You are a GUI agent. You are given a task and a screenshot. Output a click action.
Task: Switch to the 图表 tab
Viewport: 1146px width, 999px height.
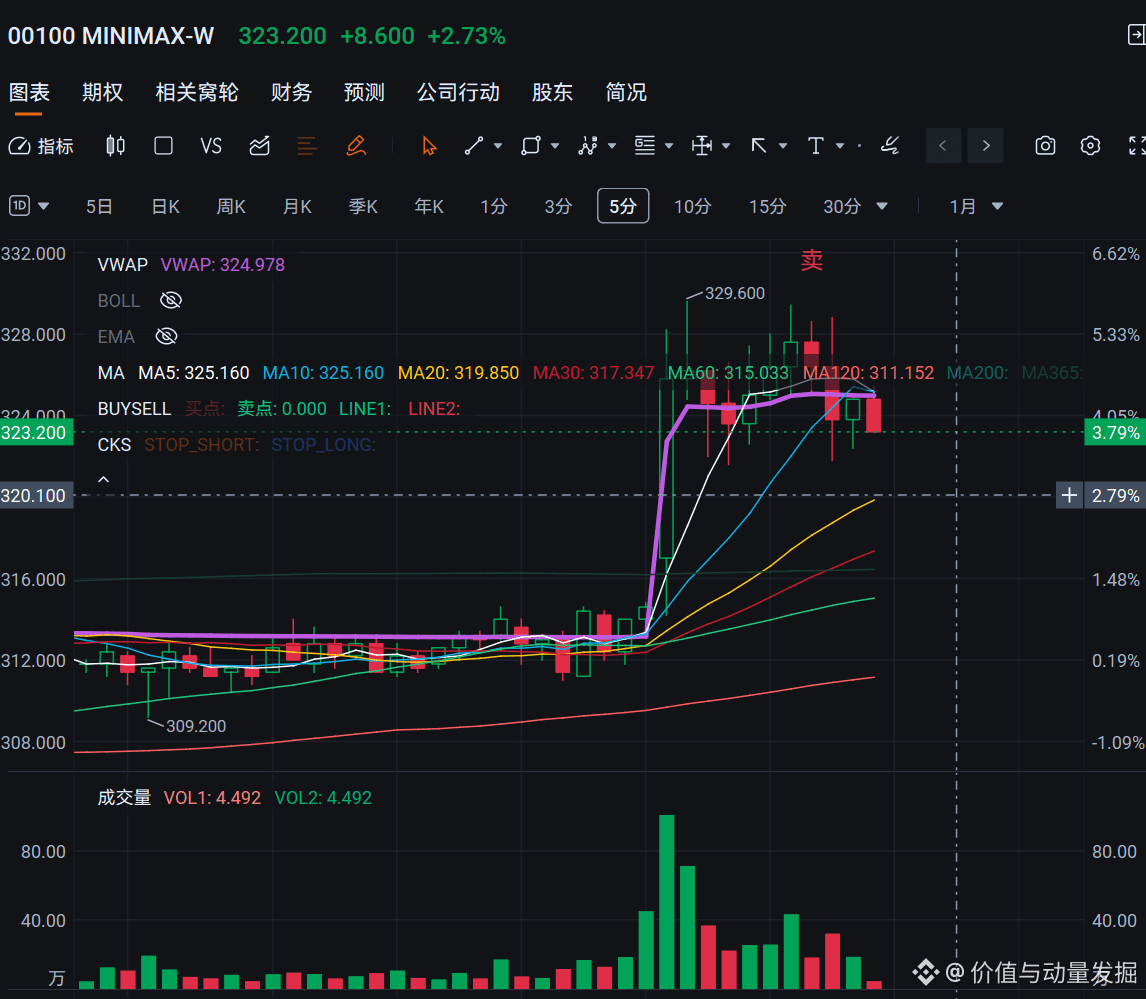coord(29,93)
